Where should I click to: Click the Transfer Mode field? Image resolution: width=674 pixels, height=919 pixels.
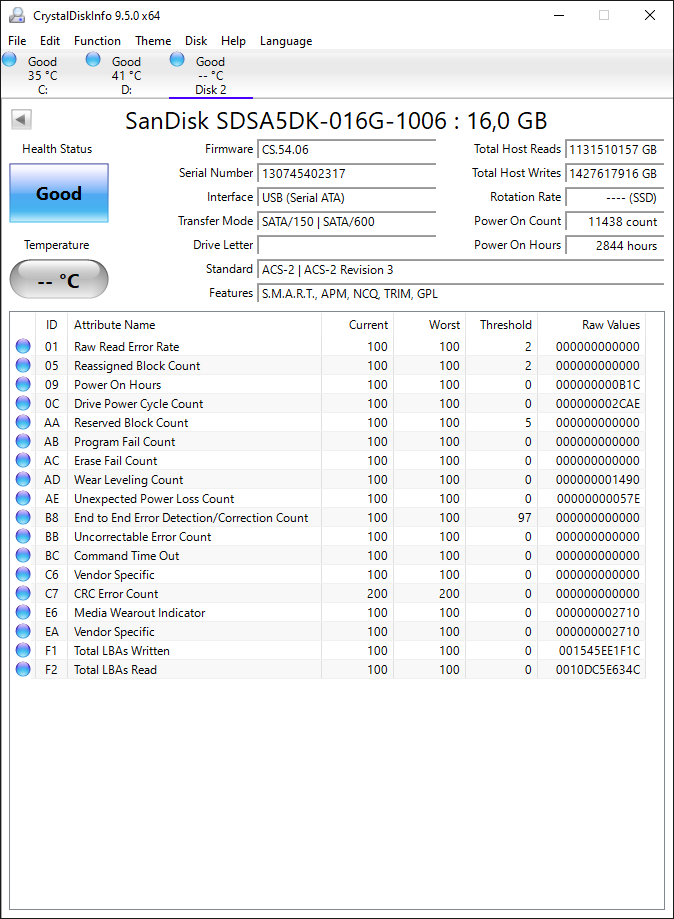tap(347, 222)
